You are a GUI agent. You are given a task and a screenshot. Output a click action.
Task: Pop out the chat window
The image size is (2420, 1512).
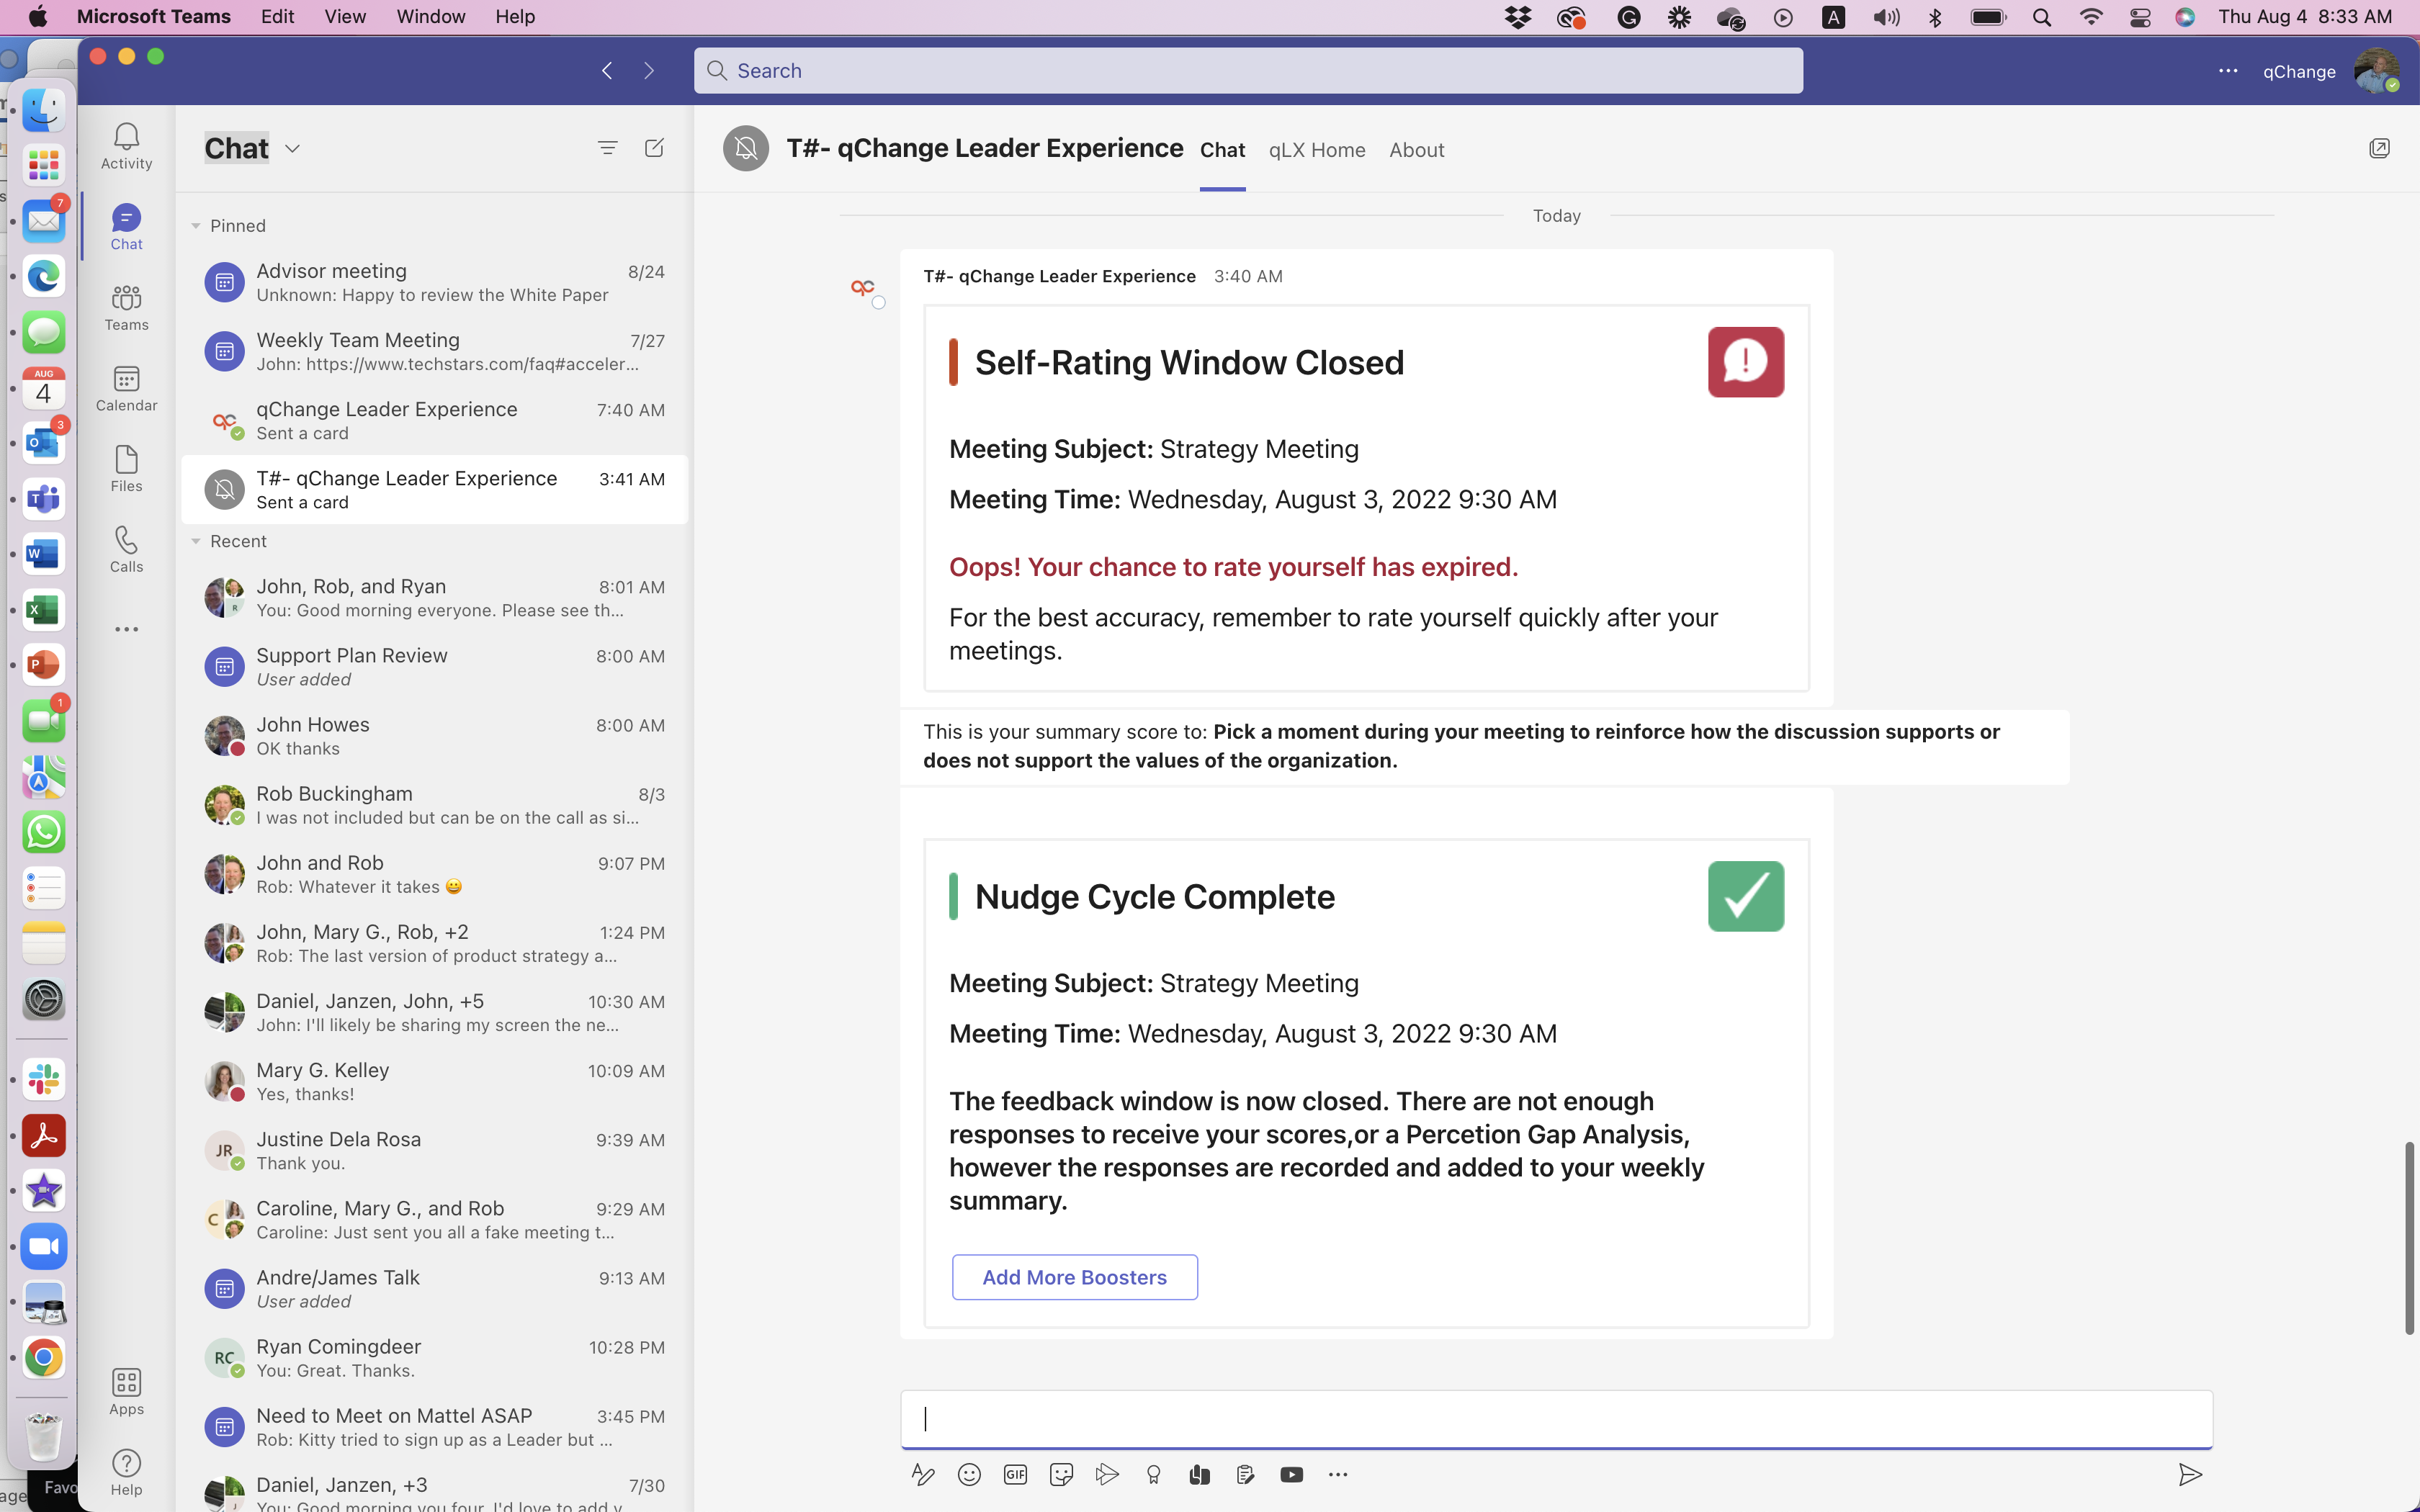[2379, 149]
